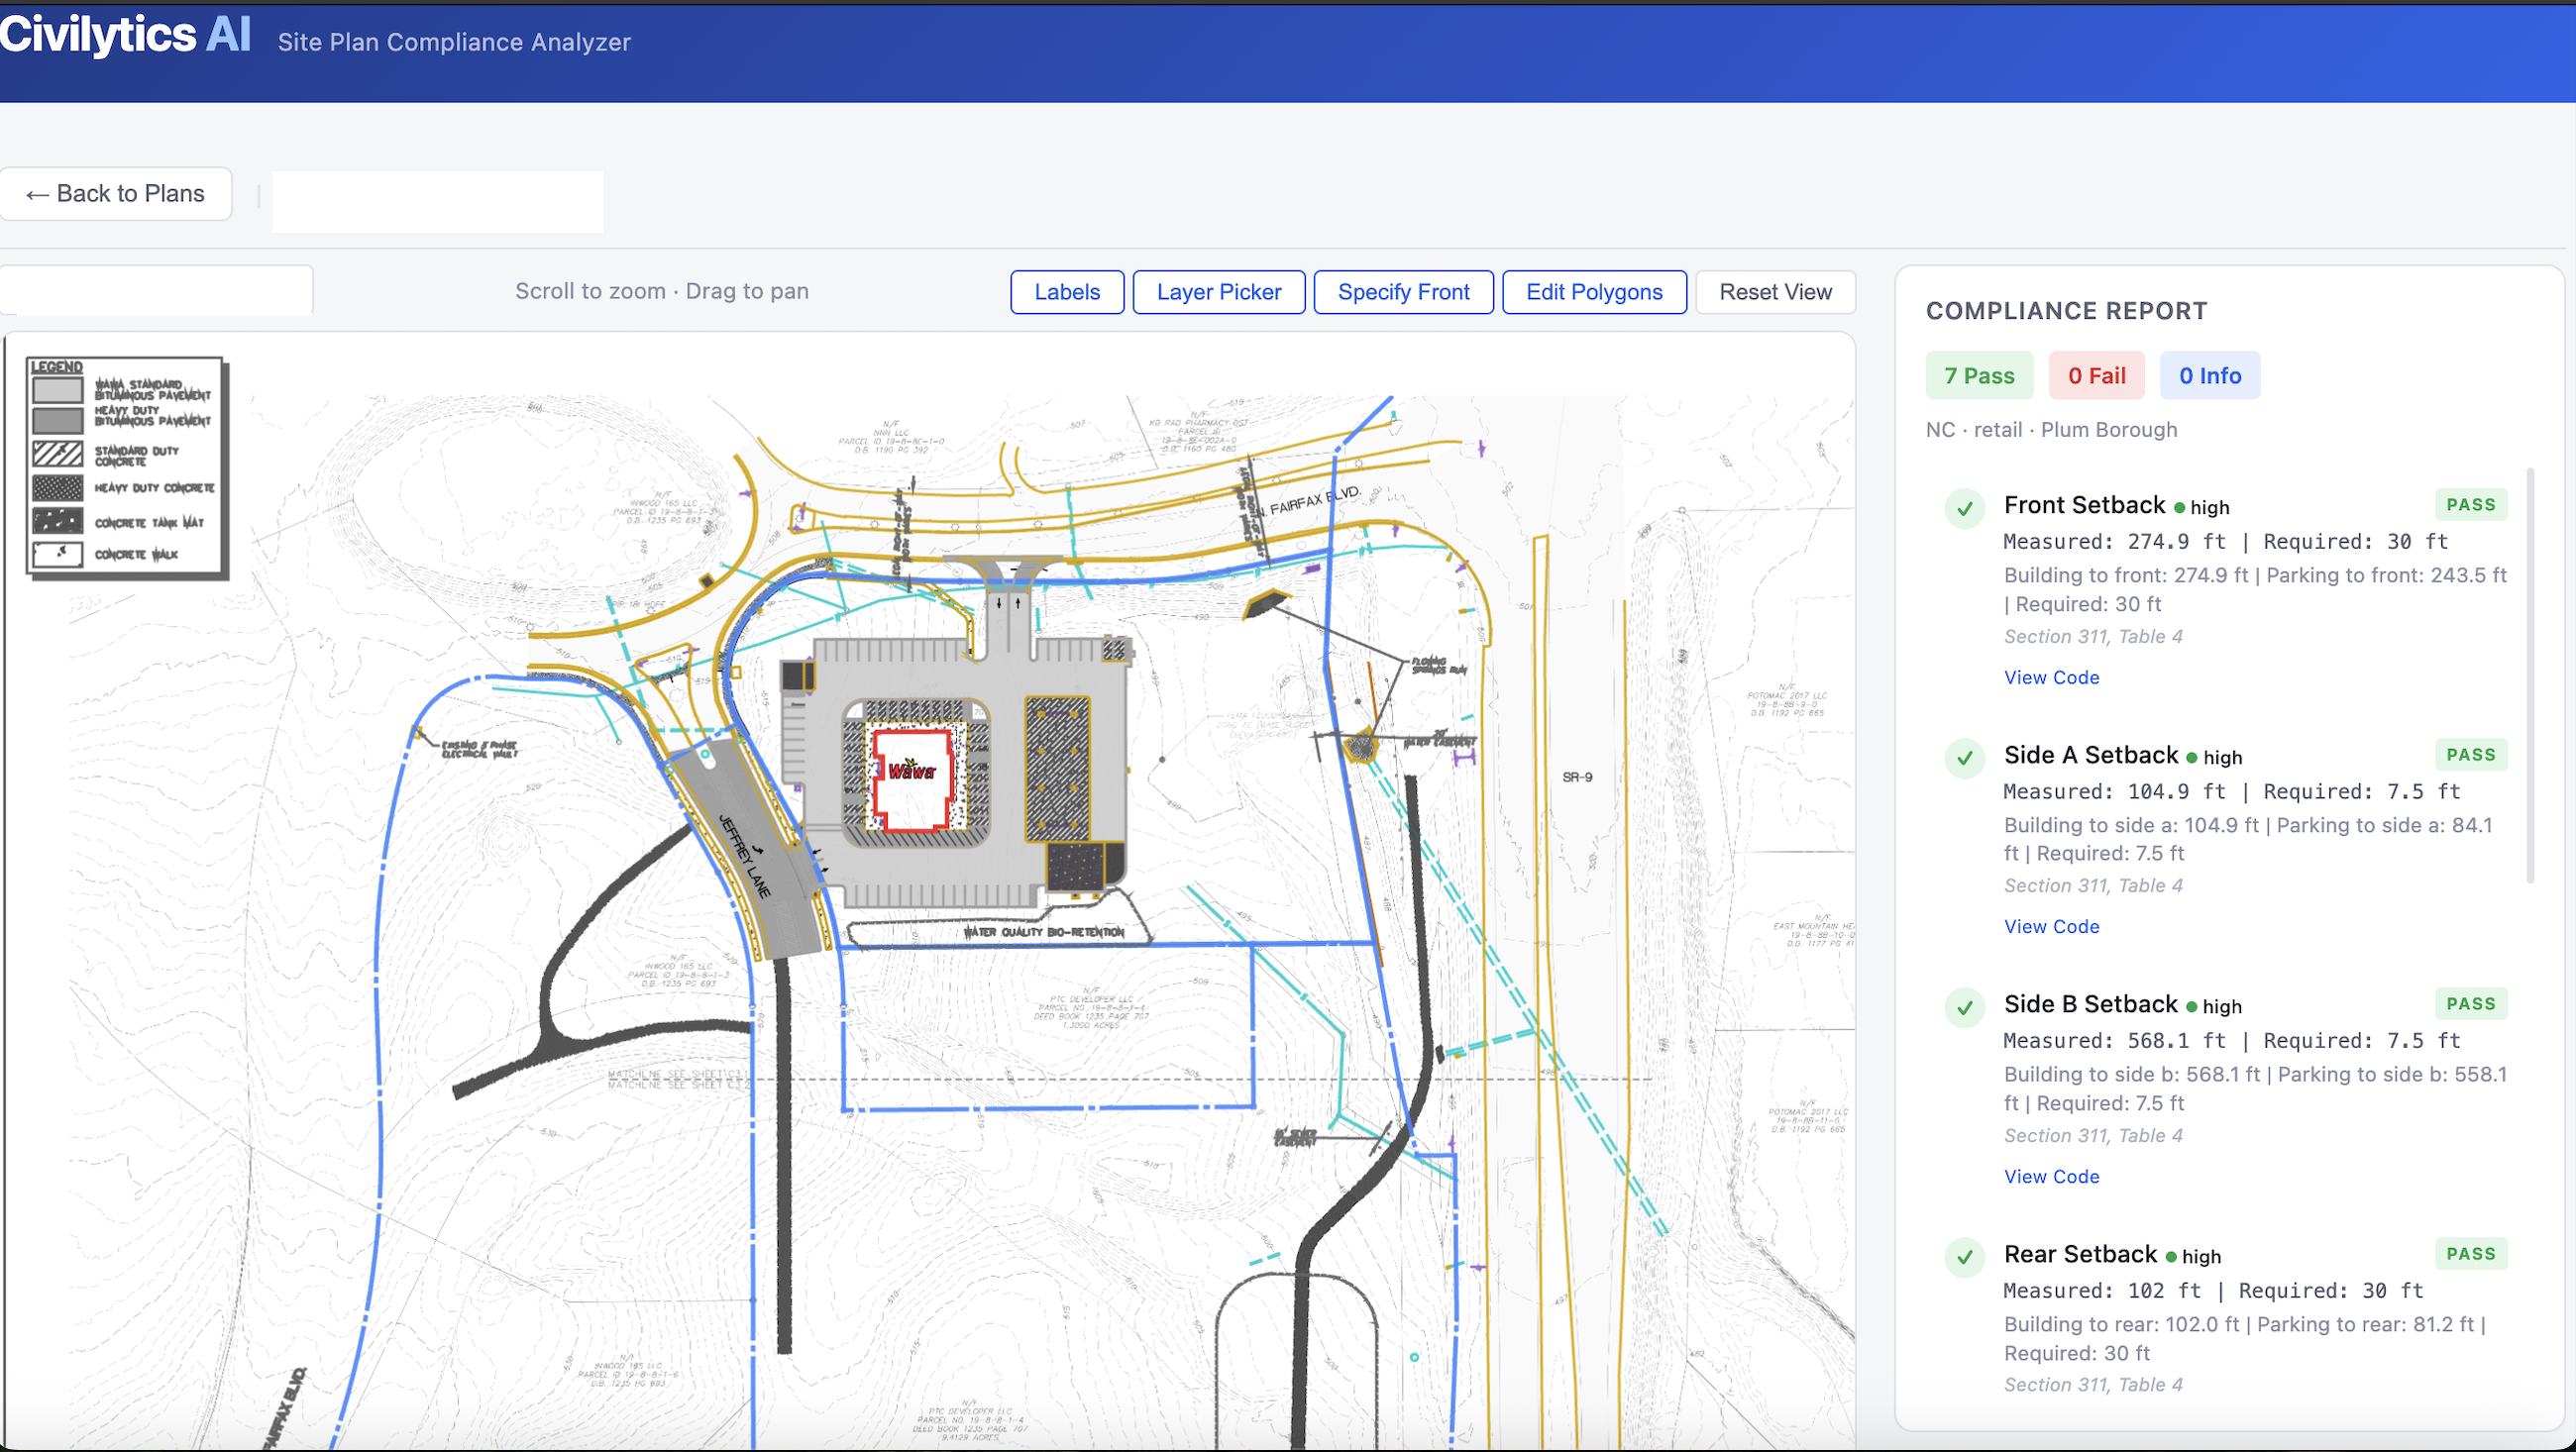The image size is (2576, 1452).
Task: Click the Back to Plans button
Action: click(117, 193)
